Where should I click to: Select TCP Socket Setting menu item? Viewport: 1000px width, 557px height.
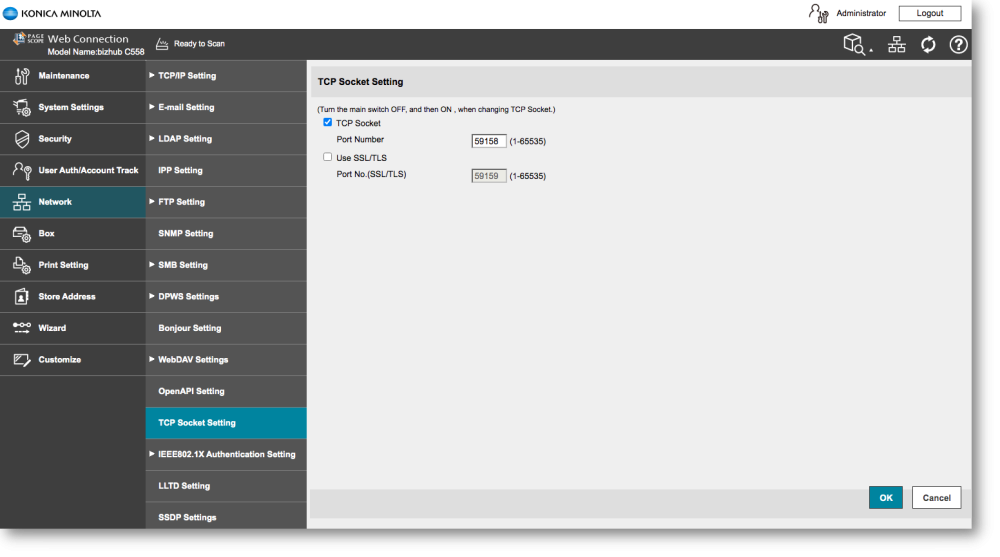(226, 423)
